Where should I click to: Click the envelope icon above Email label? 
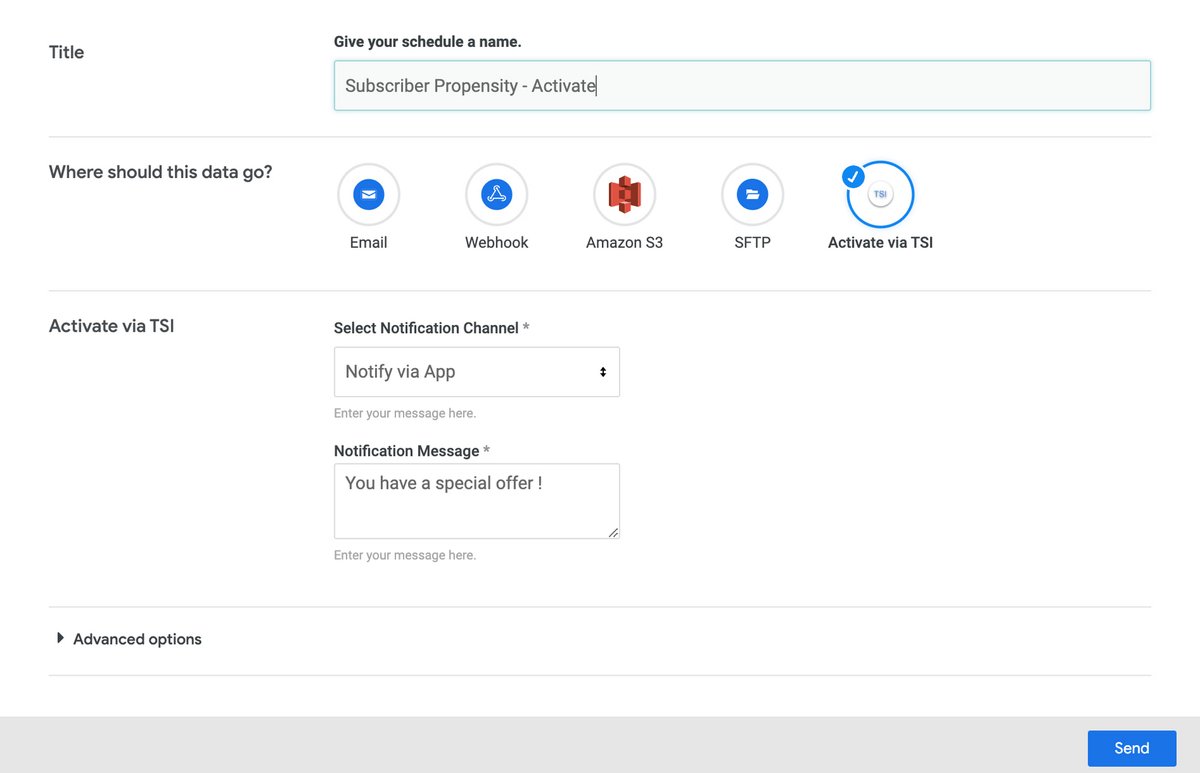click(368, 194)
